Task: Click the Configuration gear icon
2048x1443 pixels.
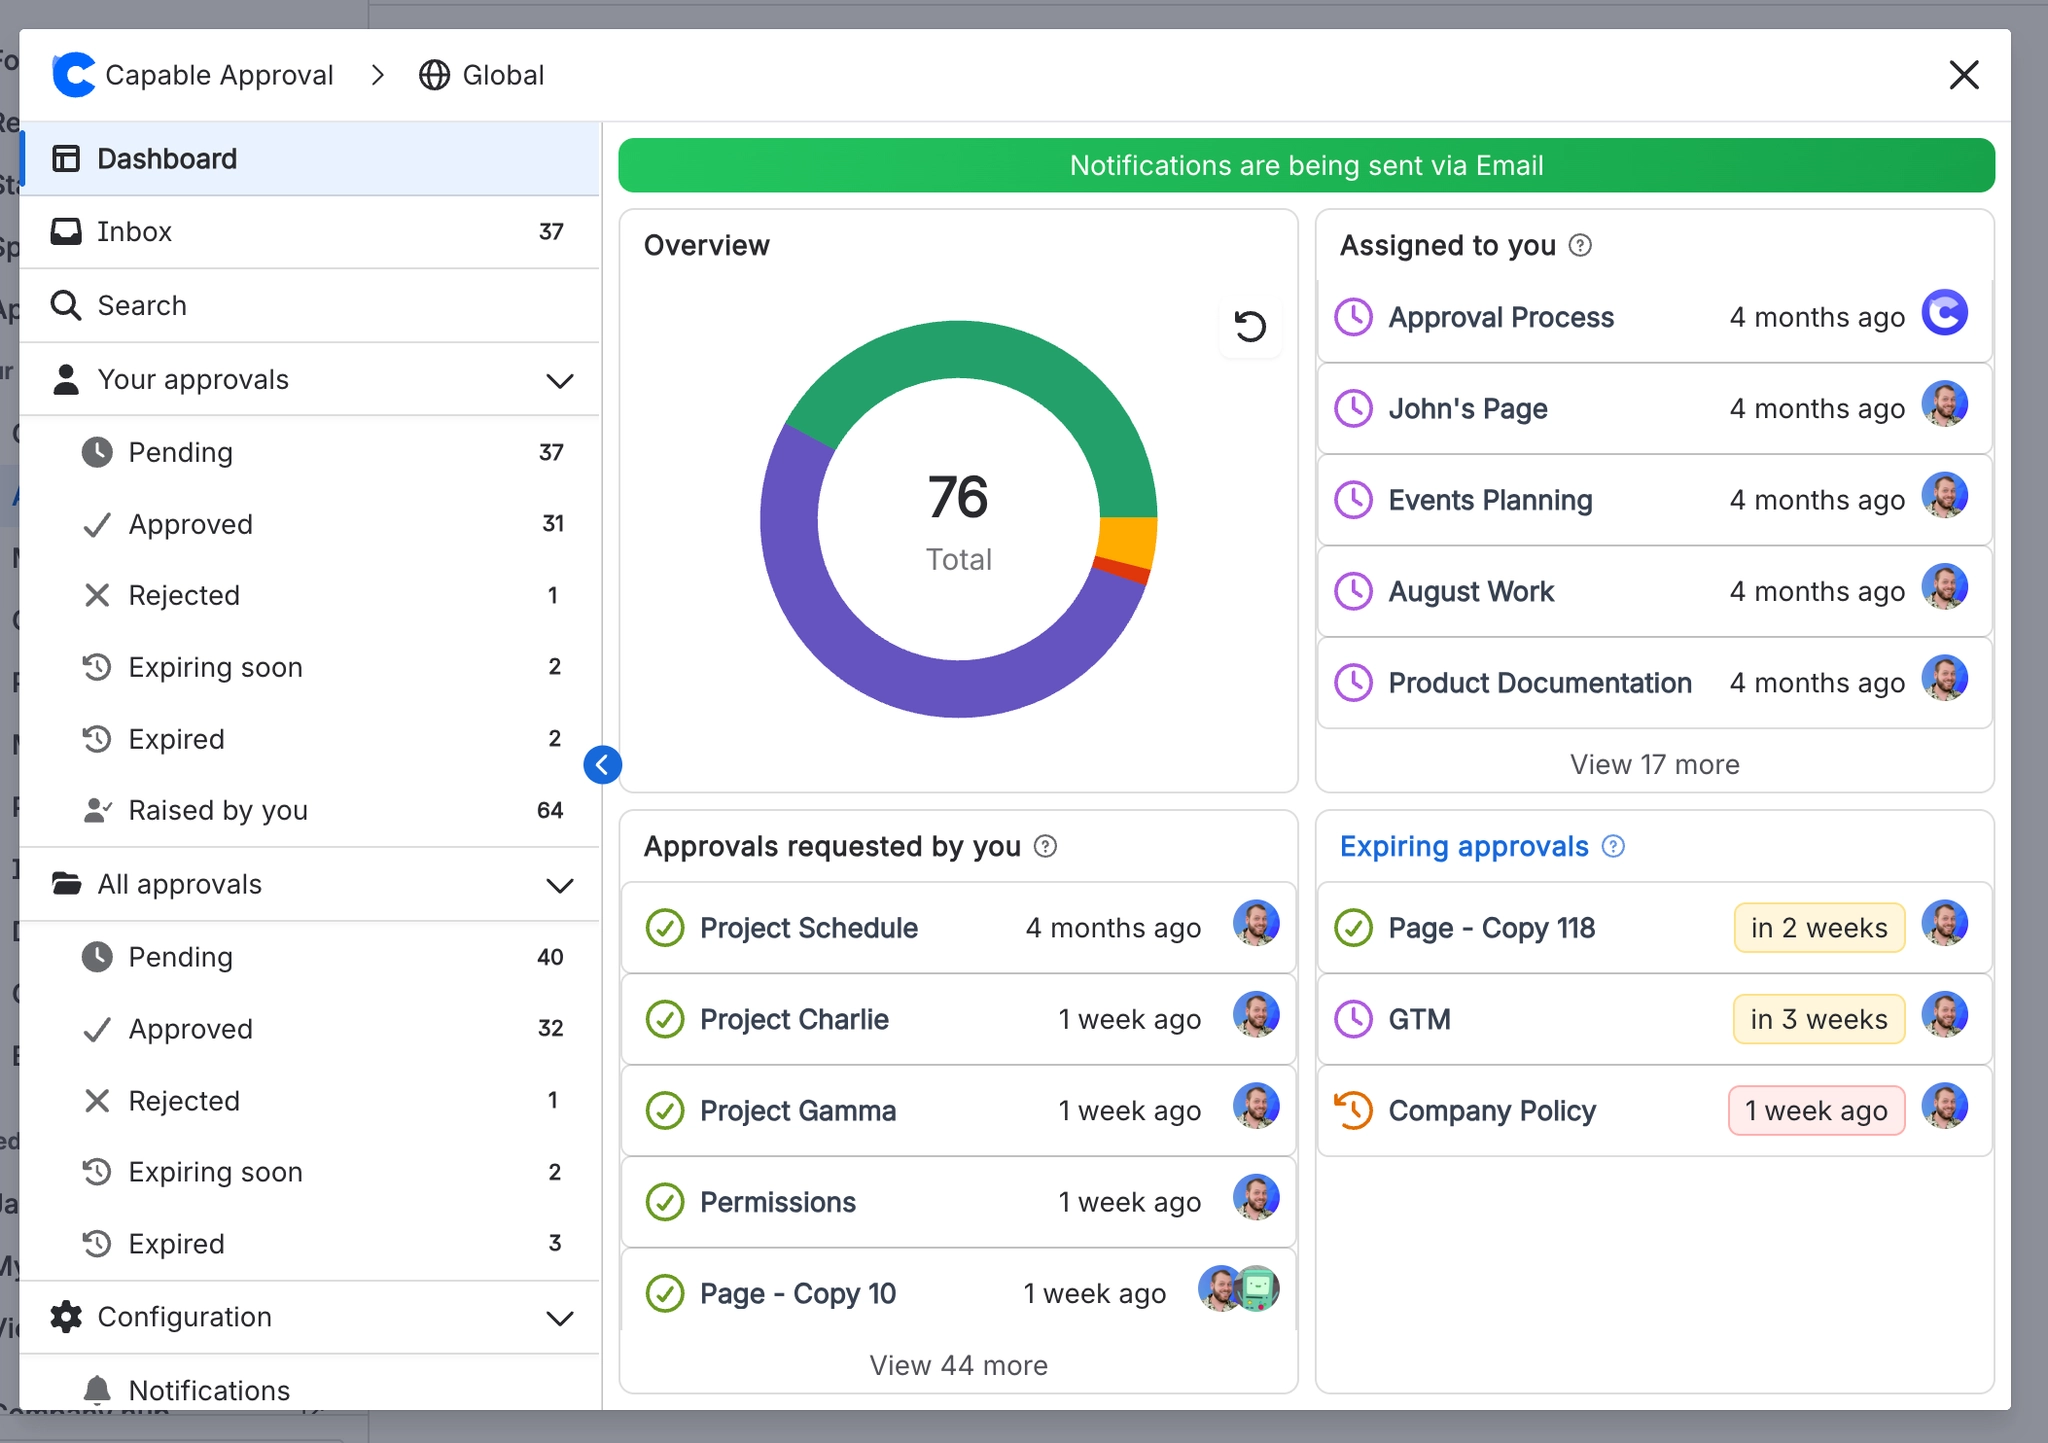Action: pyautogui.click(x=66, y=1317)
